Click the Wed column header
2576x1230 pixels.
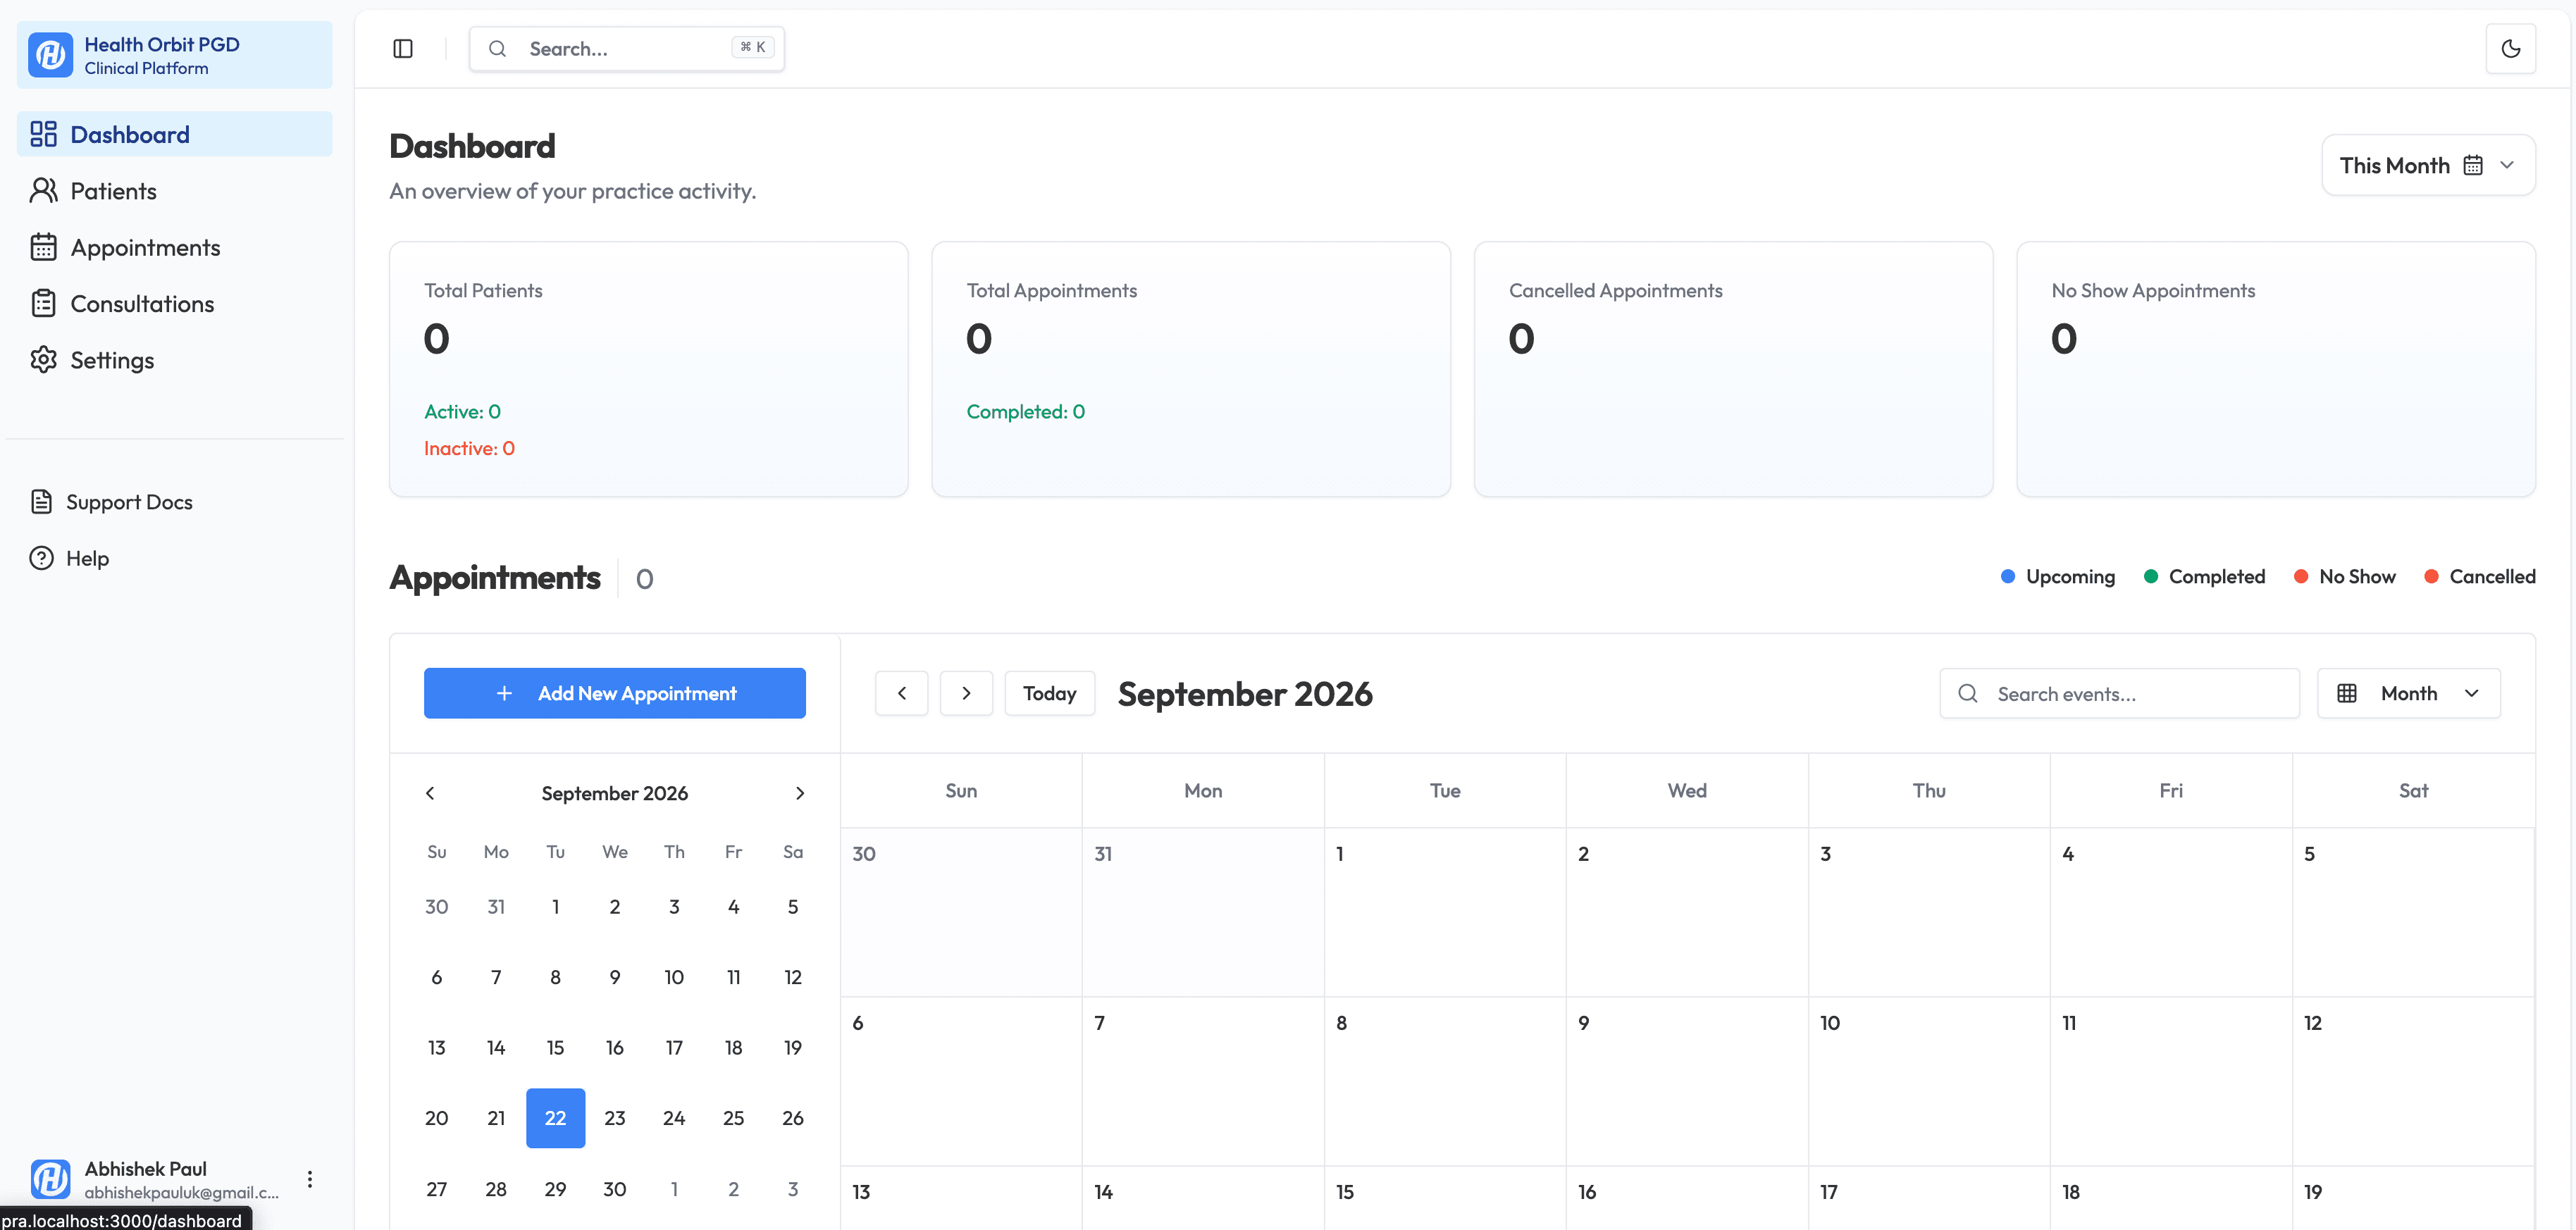pos(1687,791)
